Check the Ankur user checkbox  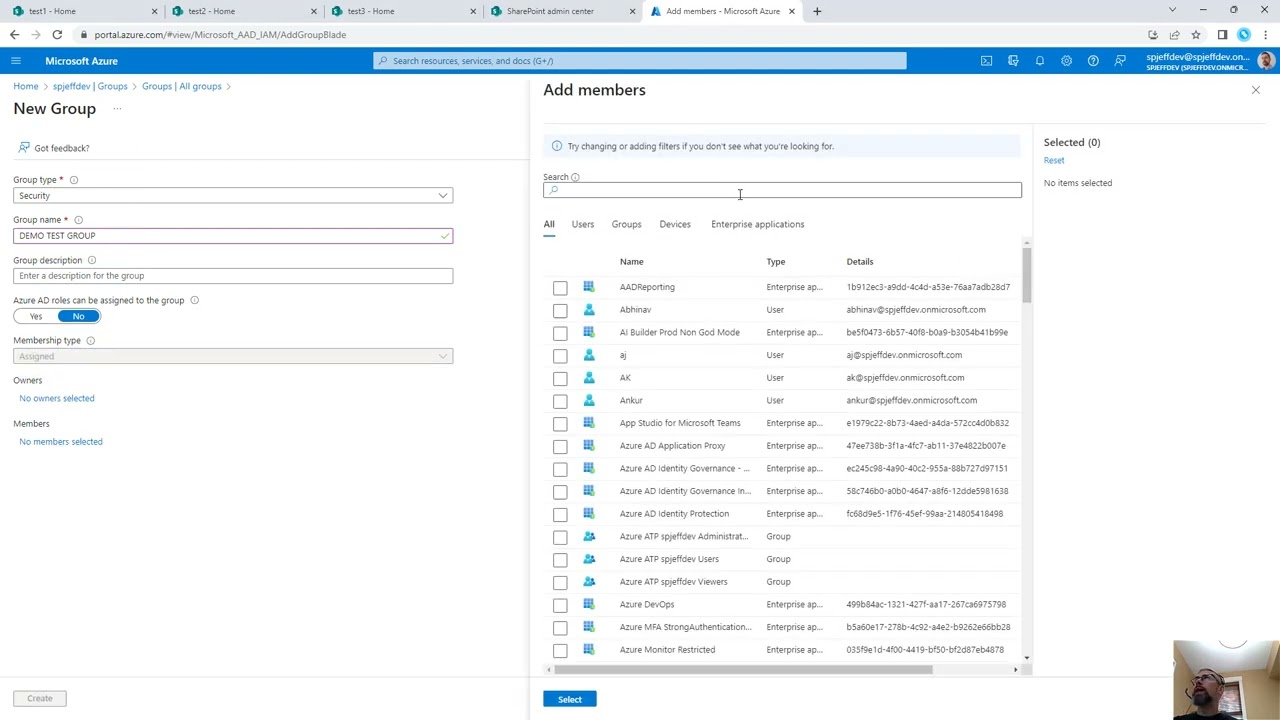point(560,401)
